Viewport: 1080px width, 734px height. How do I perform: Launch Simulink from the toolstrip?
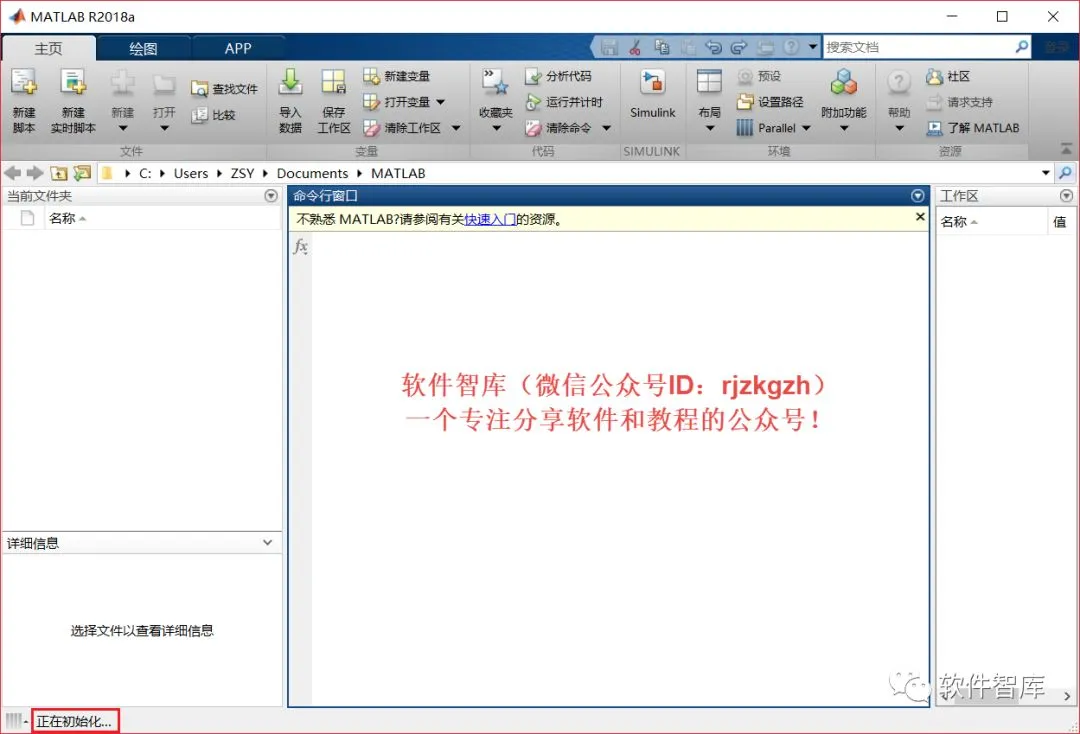pyautogui.click(x=652, y=94)
